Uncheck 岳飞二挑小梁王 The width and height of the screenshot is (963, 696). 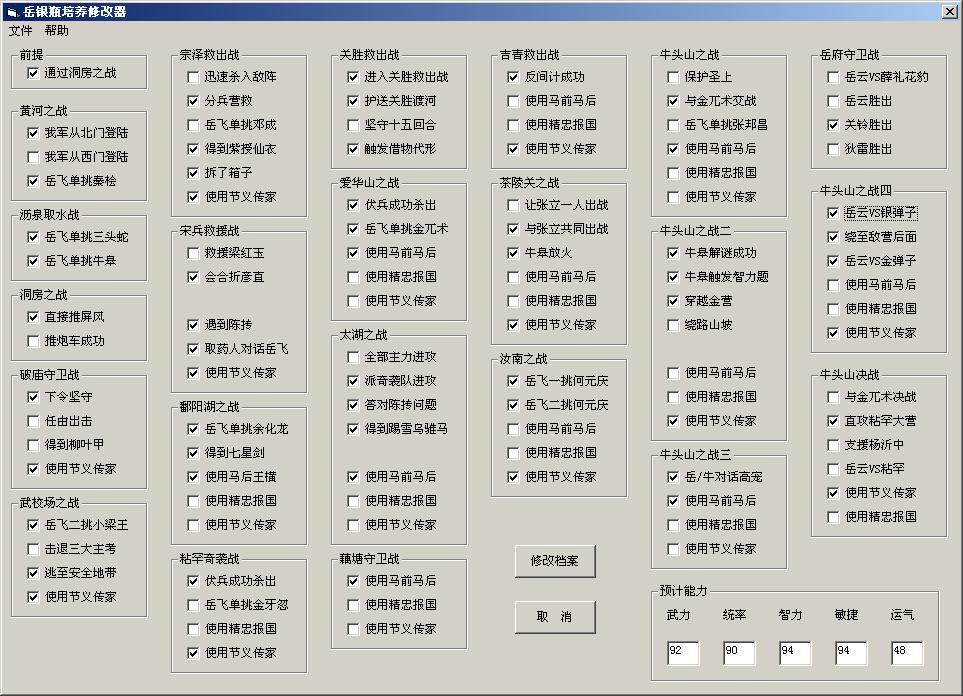[33, 525]
